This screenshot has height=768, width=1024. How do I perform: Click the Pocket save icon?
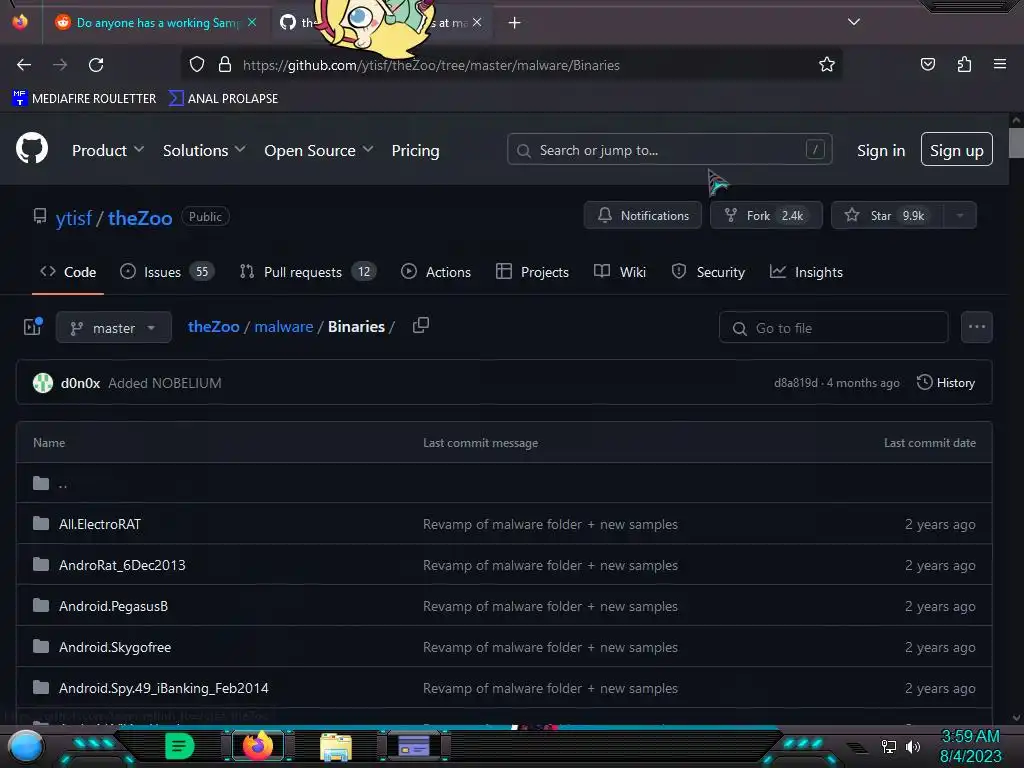click(927, 64)
